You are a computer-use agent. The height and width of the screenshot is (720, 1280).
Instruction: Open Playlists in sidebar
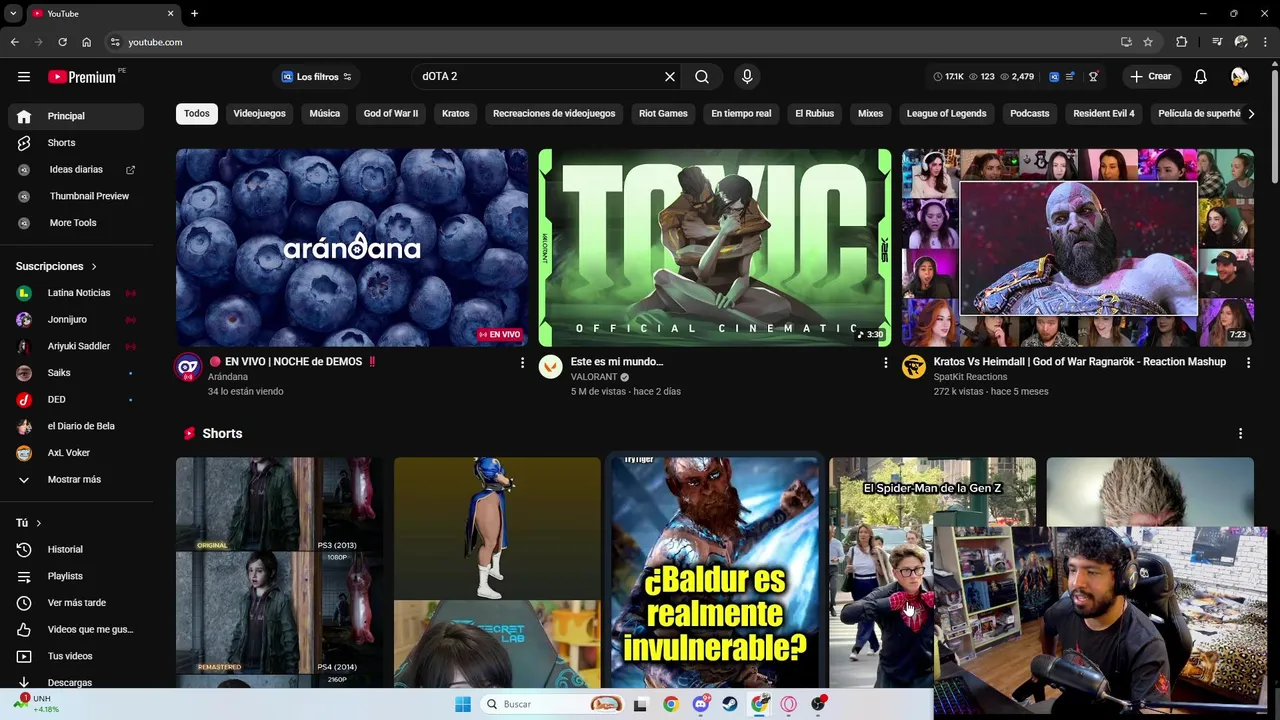point(76,577)
